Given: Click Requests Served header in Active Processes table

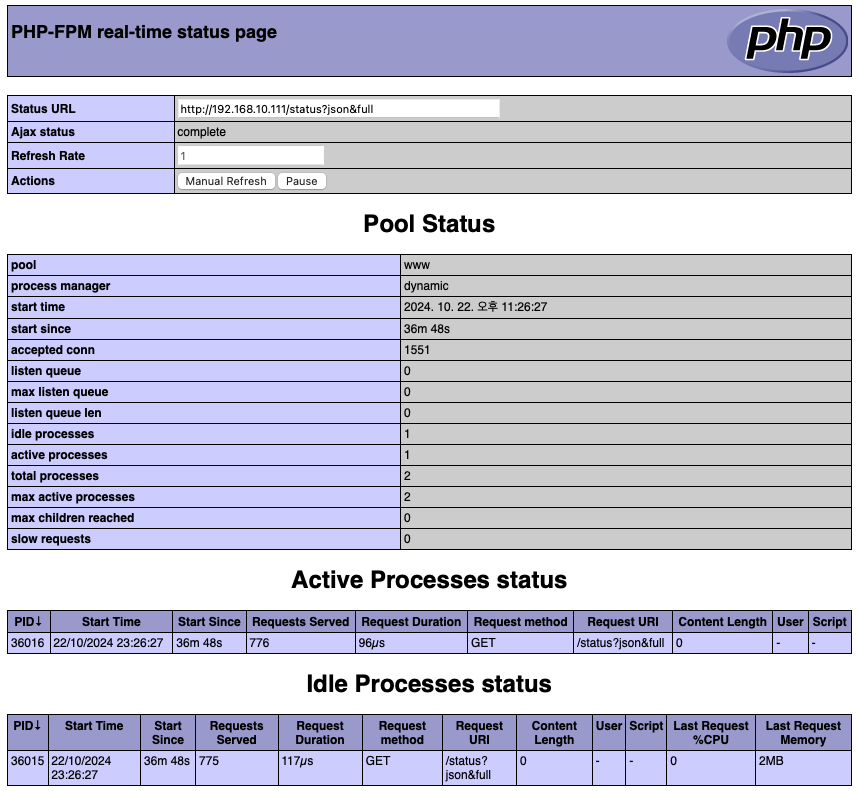Looking at the screenshot, I should point(301,622).
